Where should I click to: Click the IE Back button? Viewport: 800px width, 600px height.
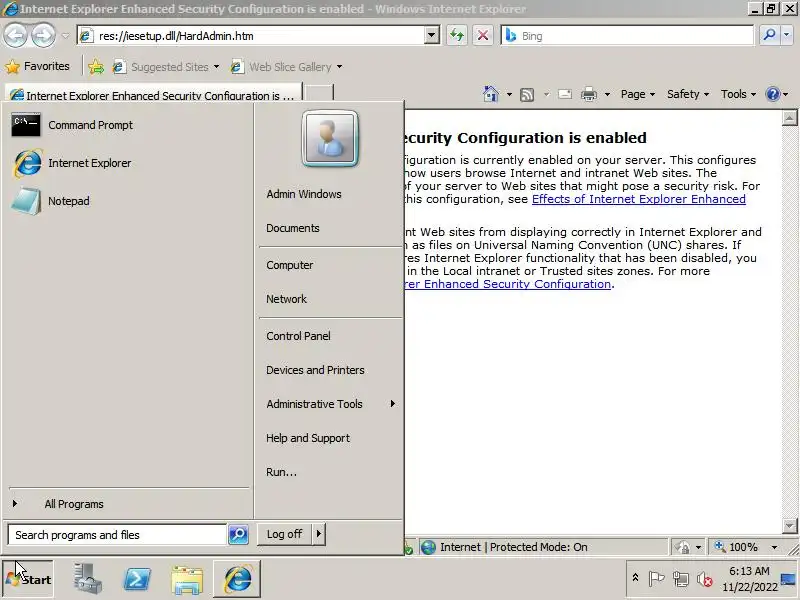click(x=15, y=36)
